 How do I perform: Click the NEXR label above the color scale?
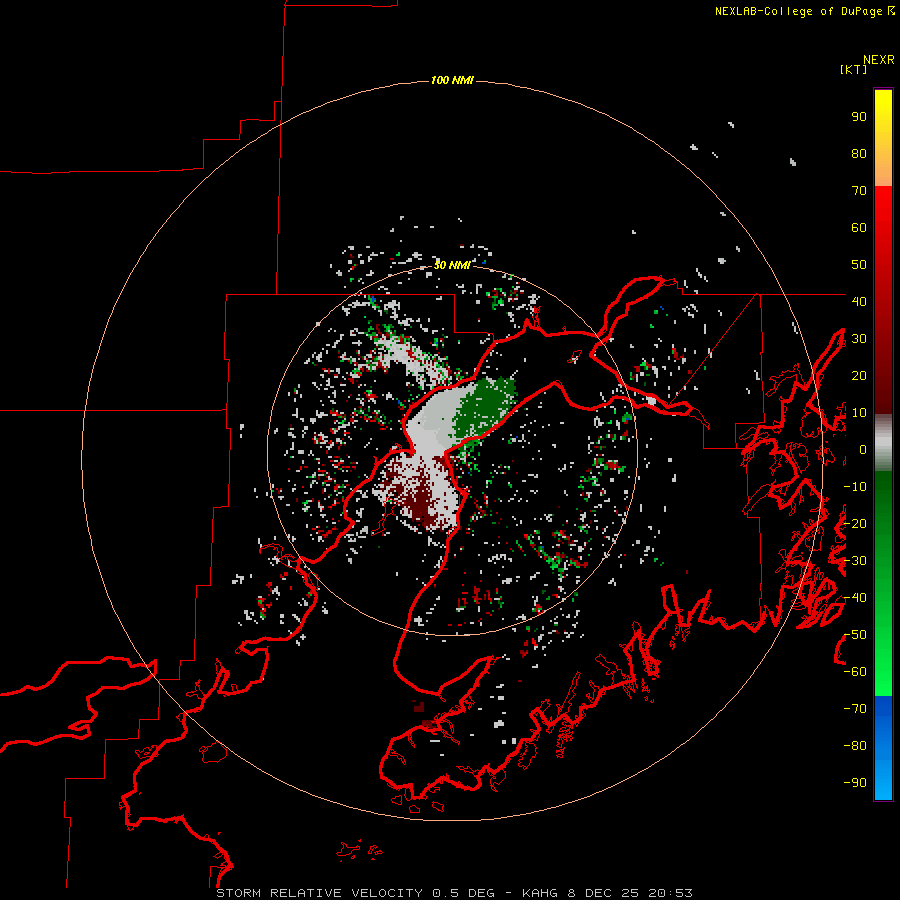pyautogui.click(x=878, y=60)
